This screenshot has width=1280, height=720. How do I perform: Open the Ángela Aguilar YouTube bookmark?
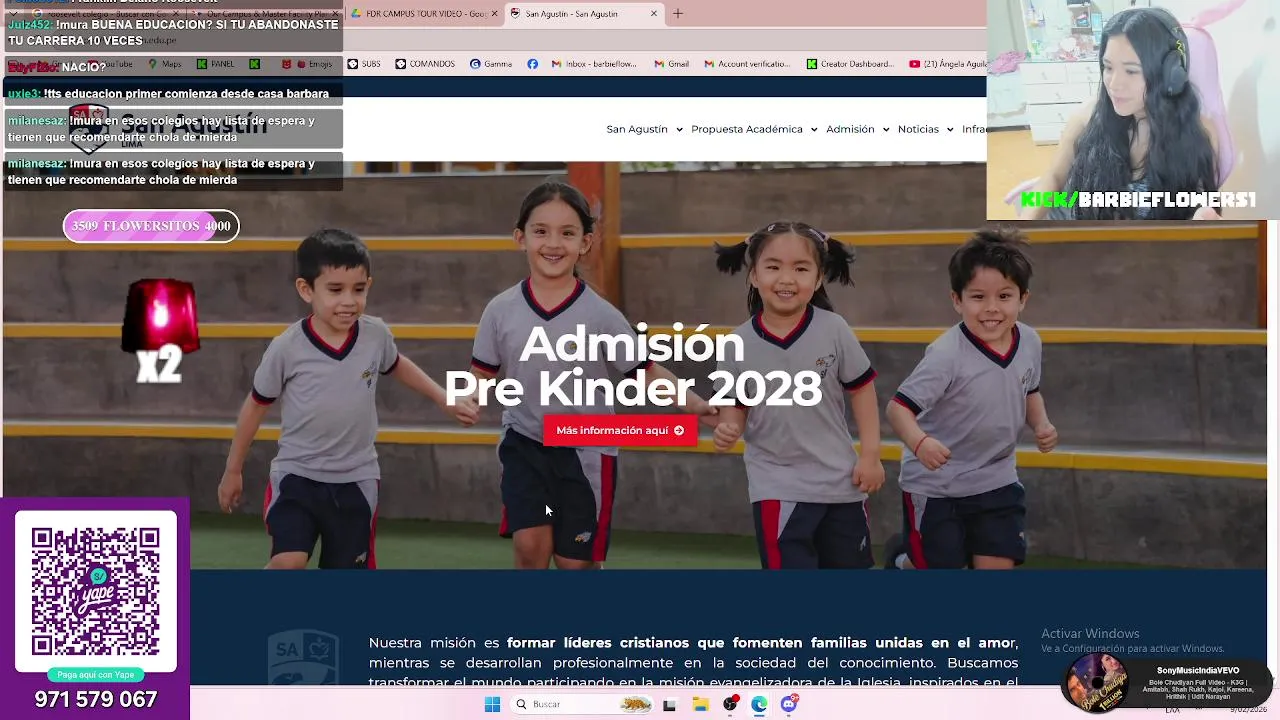948,64
